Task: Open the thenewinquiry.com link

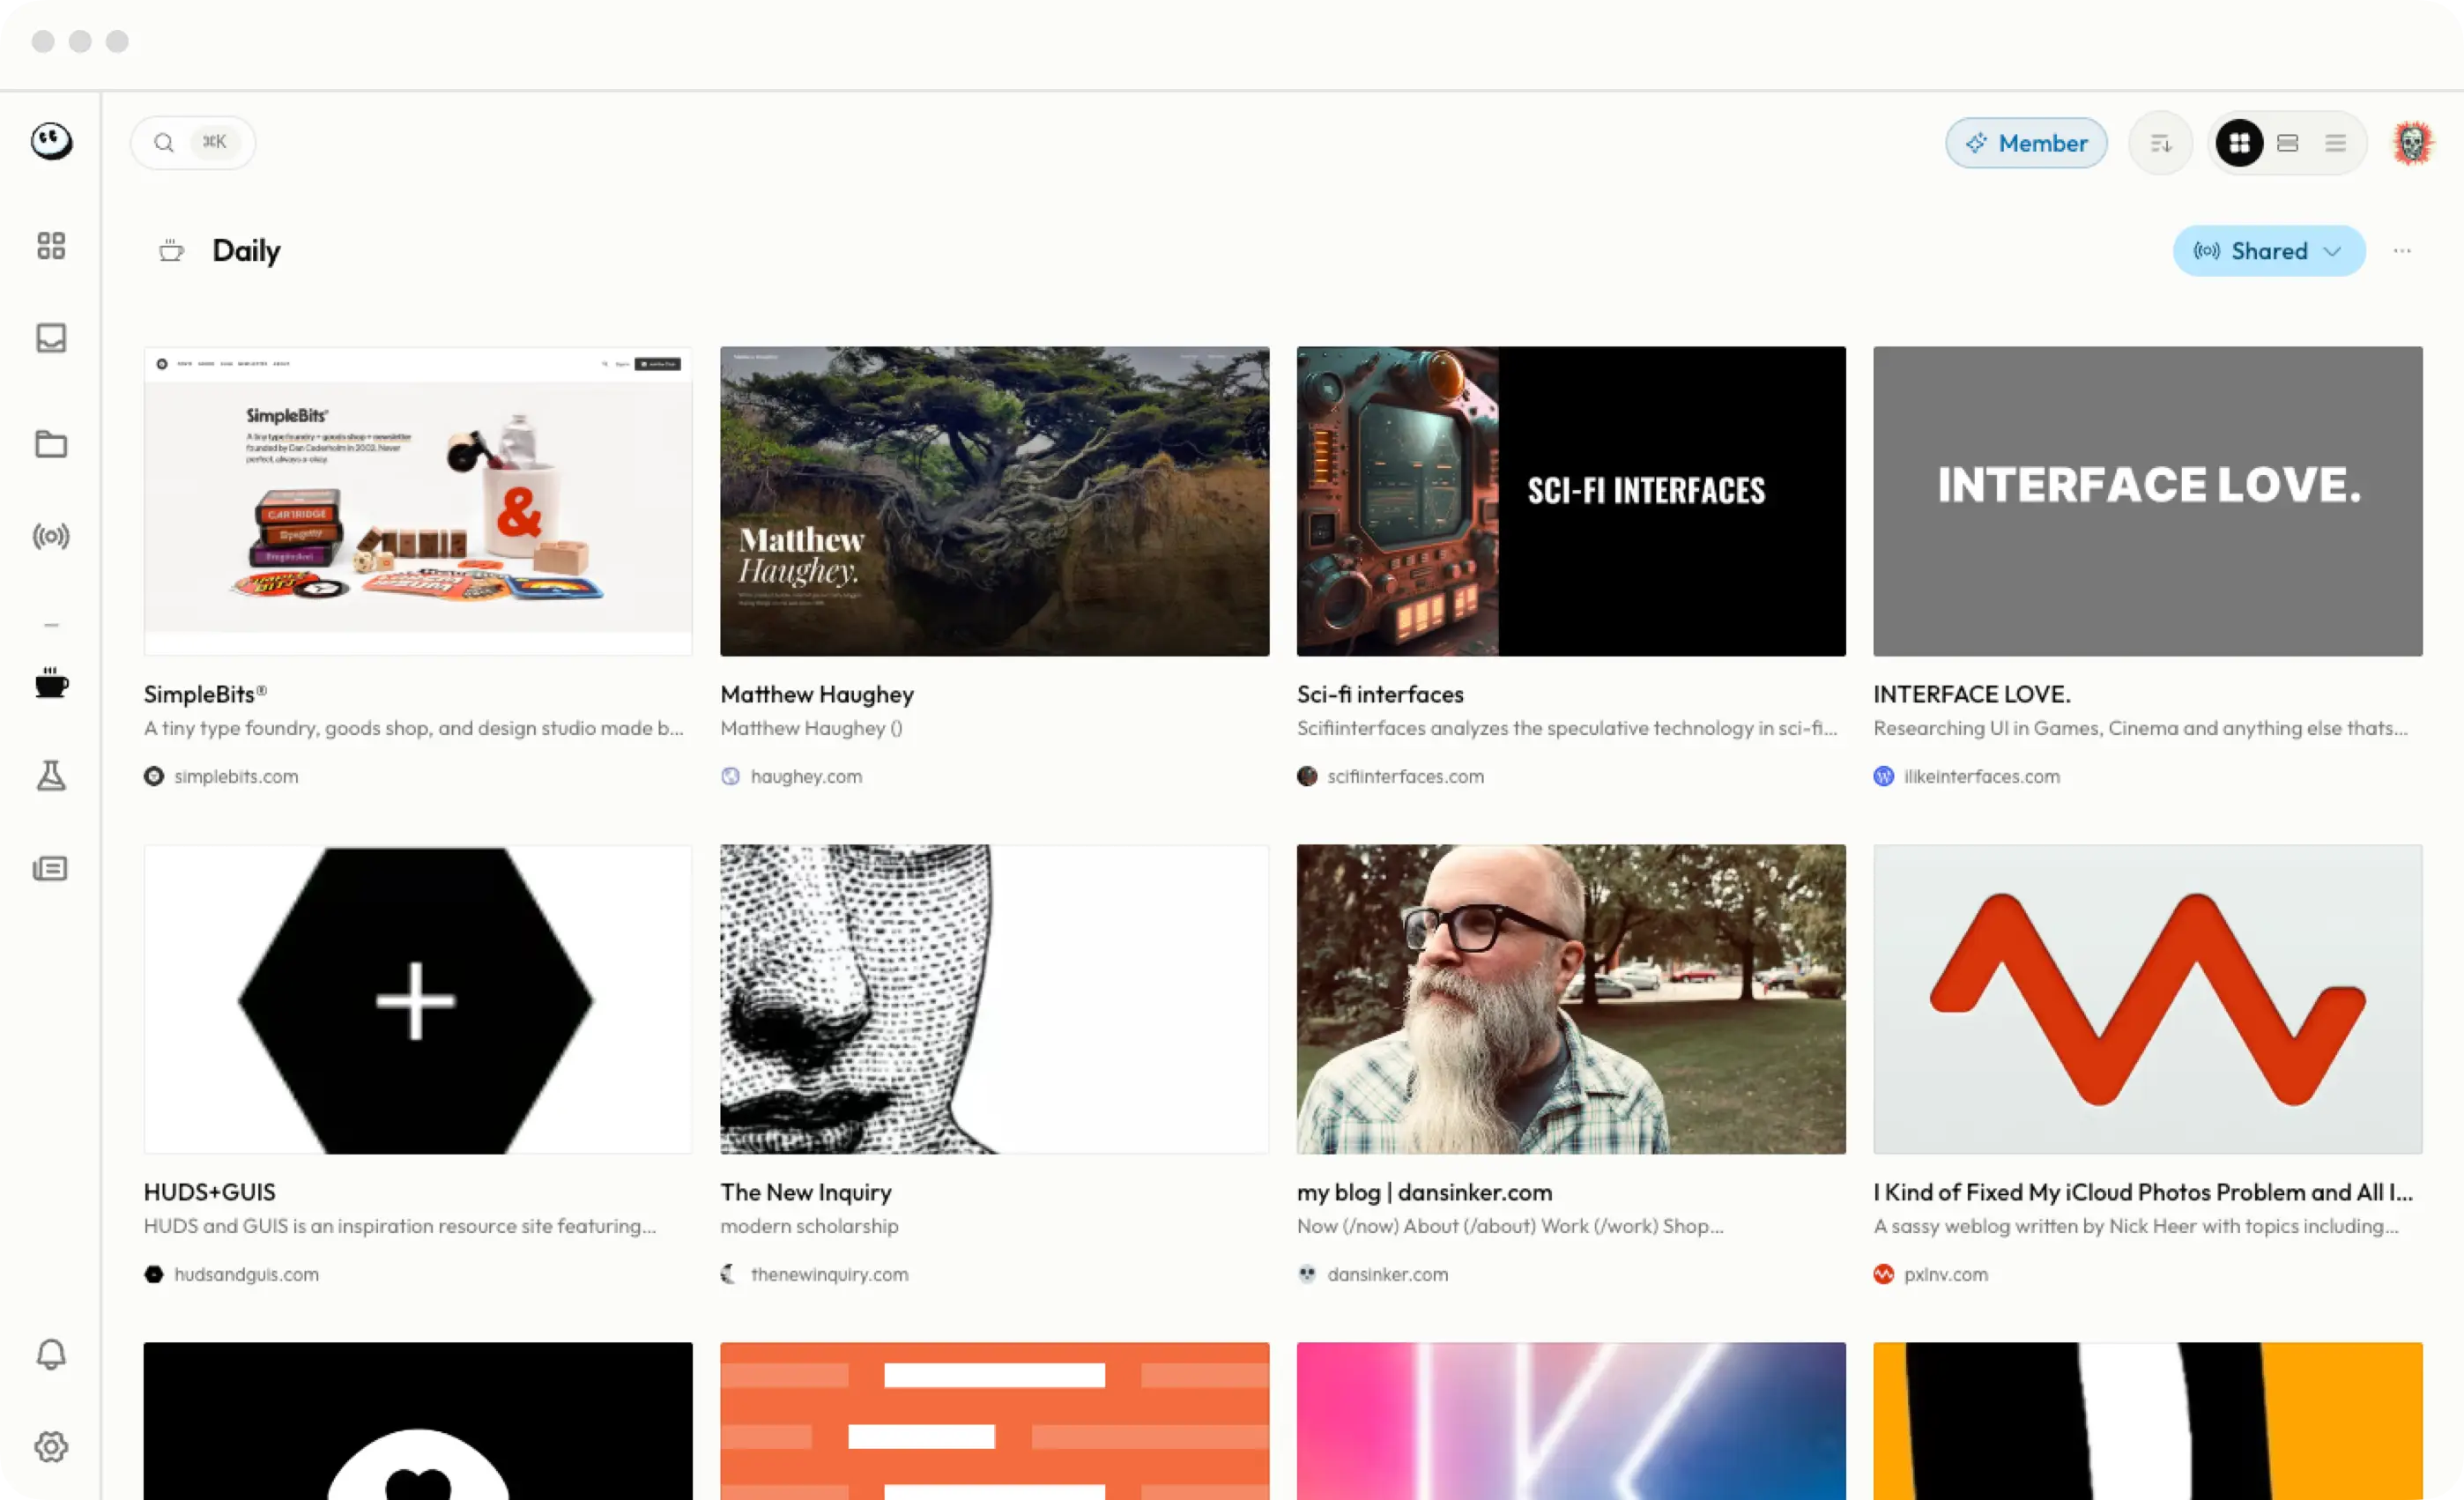Action: pyautogui.click(x=829, y=1274)
